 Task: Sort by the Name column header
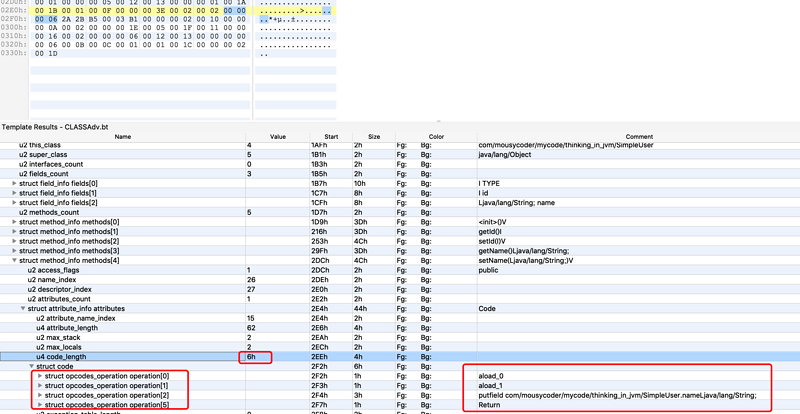[x=122, y=137]
